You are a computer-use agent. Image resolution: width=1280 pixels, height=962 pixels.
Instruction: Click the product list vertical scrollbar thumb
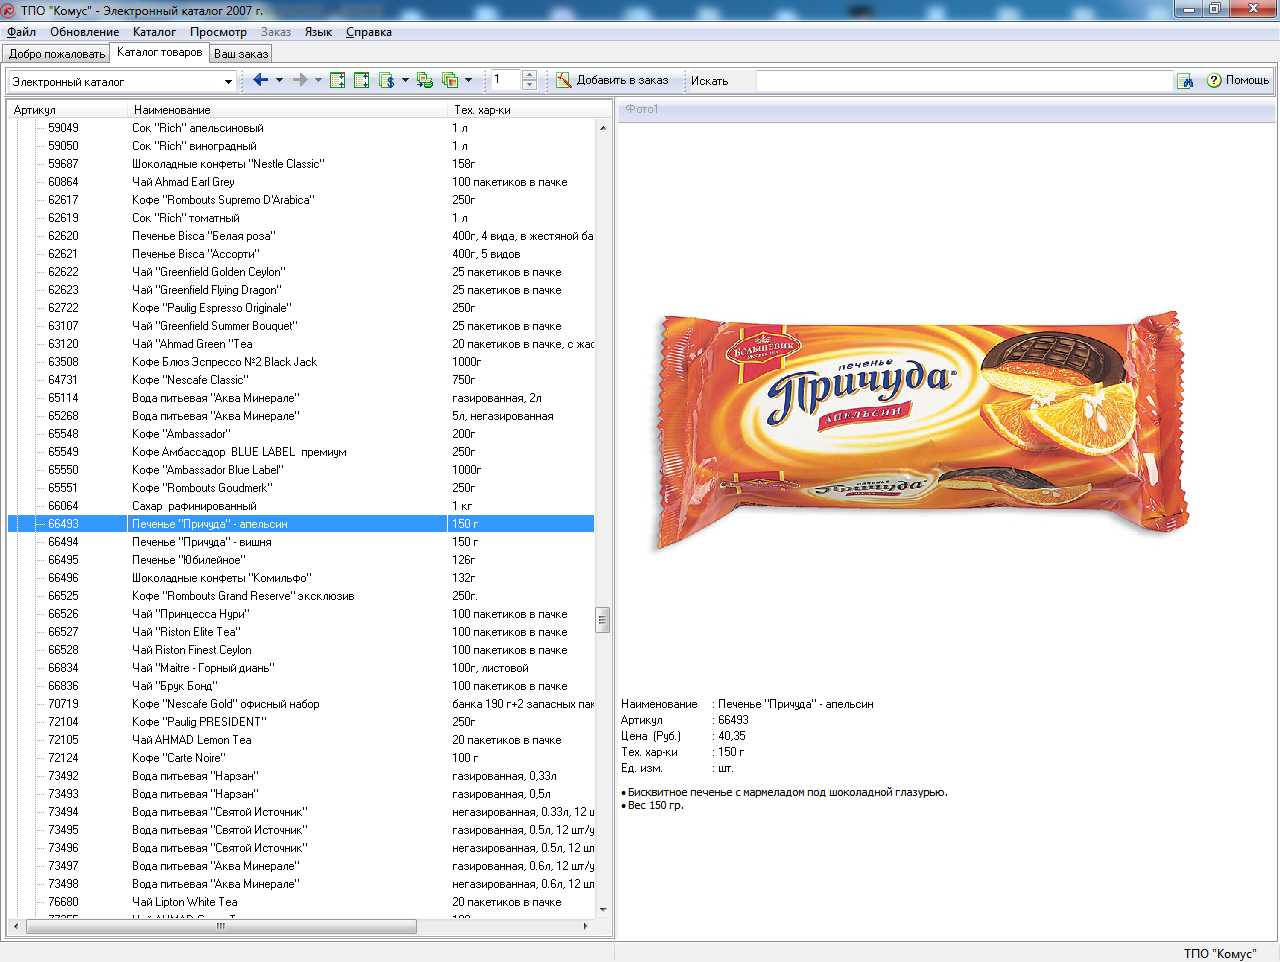coord(602,620)
